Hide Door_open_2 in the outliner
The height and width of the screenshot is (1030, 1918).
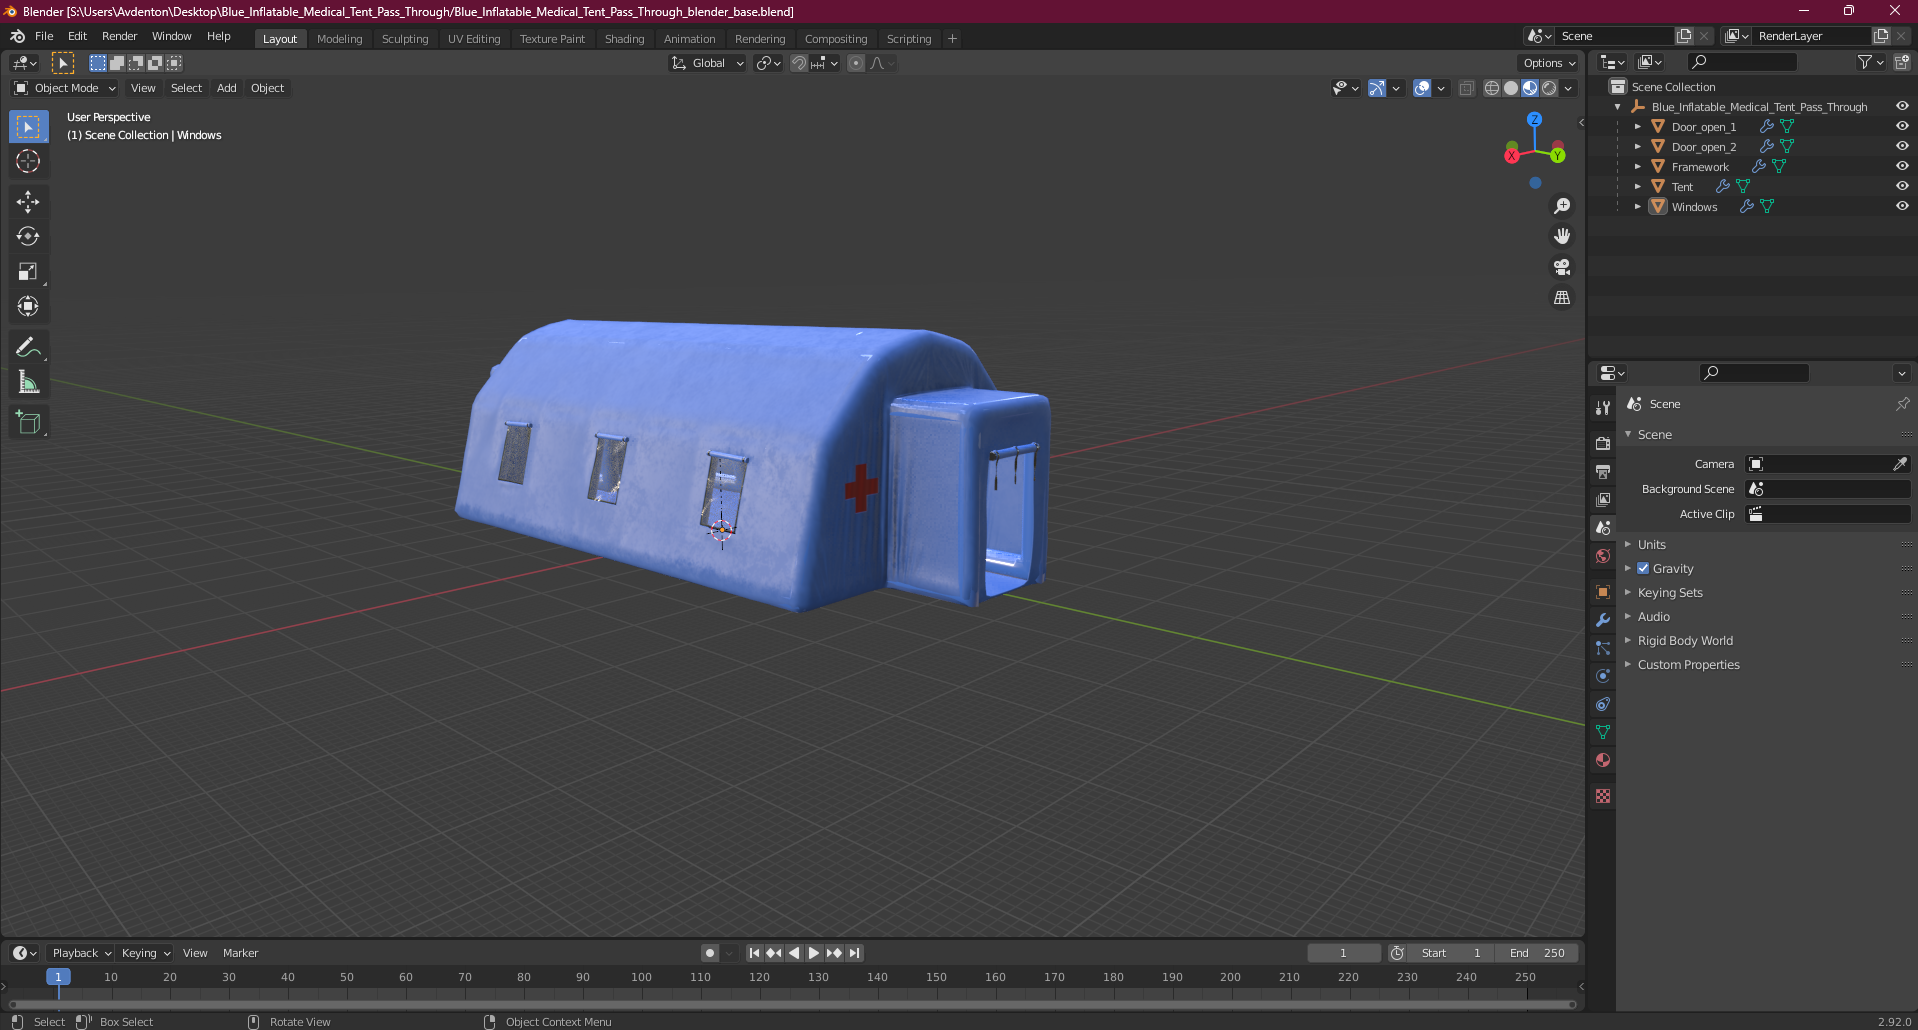coord(1902,147)
